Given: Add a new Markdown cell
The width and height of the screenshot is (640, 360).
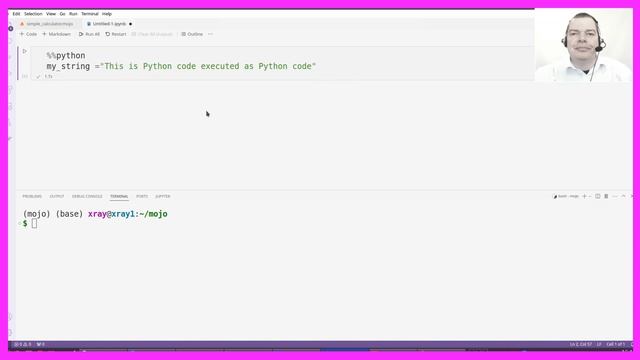Looking at the screenshot, I should tap(57, 34).
